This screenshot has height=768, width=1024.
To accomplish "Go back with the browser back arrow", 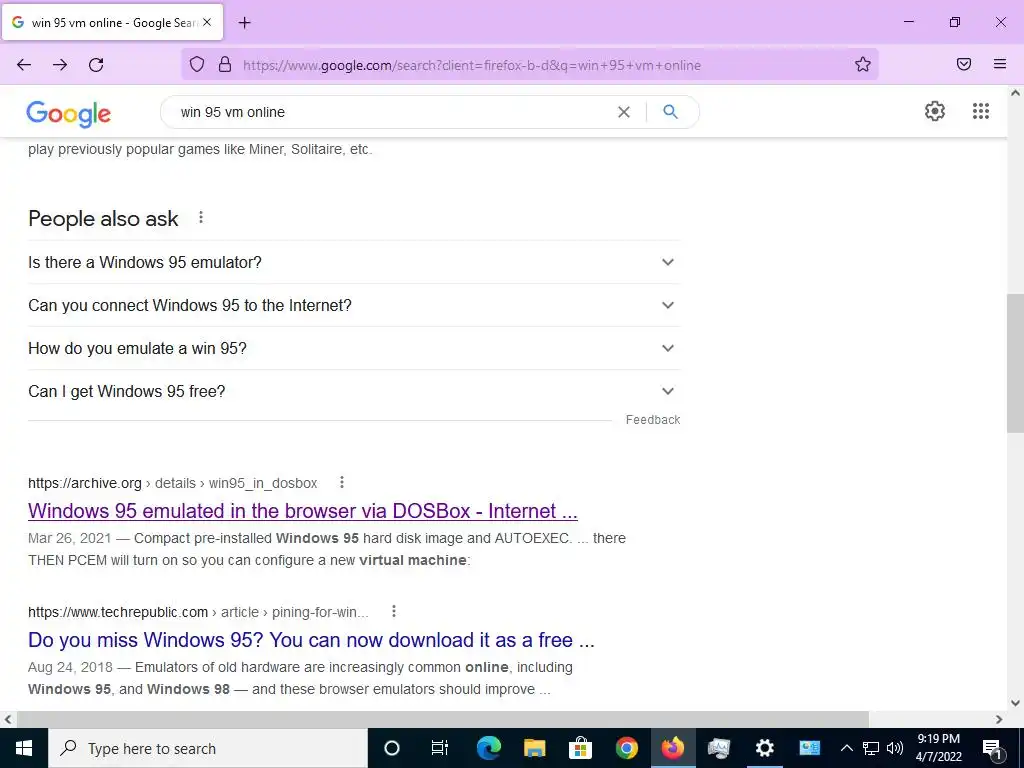I will [24, 65].
